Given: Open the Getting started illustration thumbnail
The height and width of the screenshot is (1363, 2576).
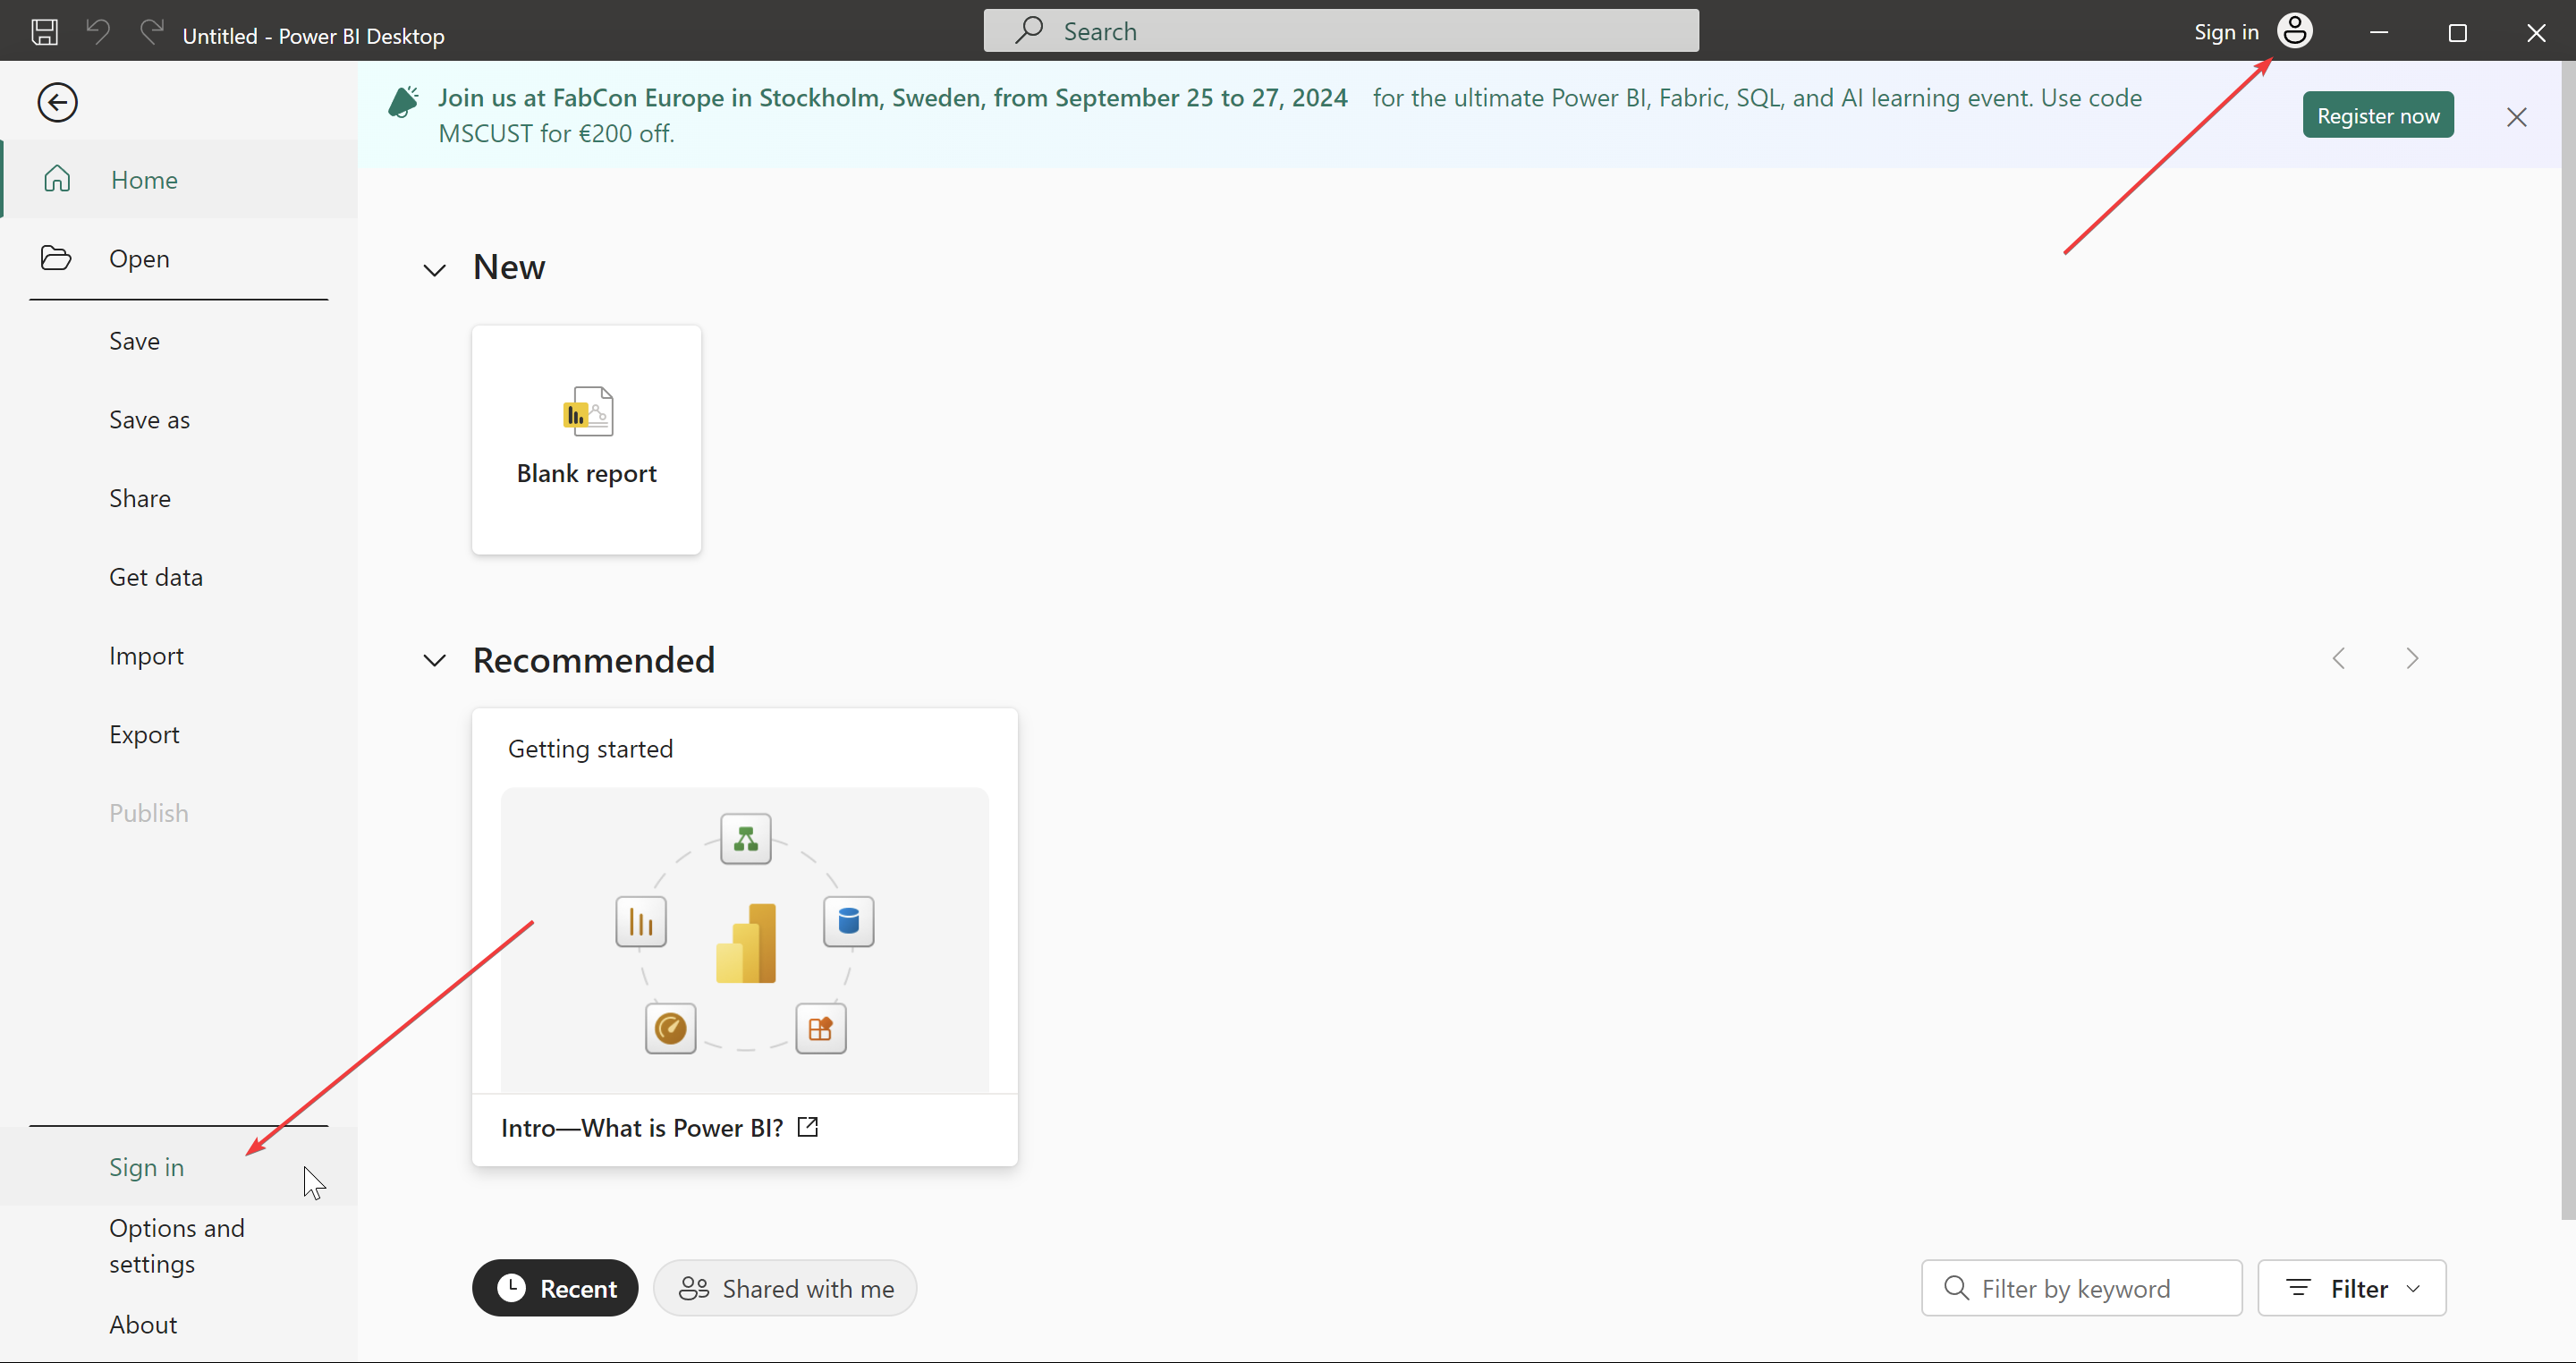Looking at the screenshot, I should tap(745, 940).
